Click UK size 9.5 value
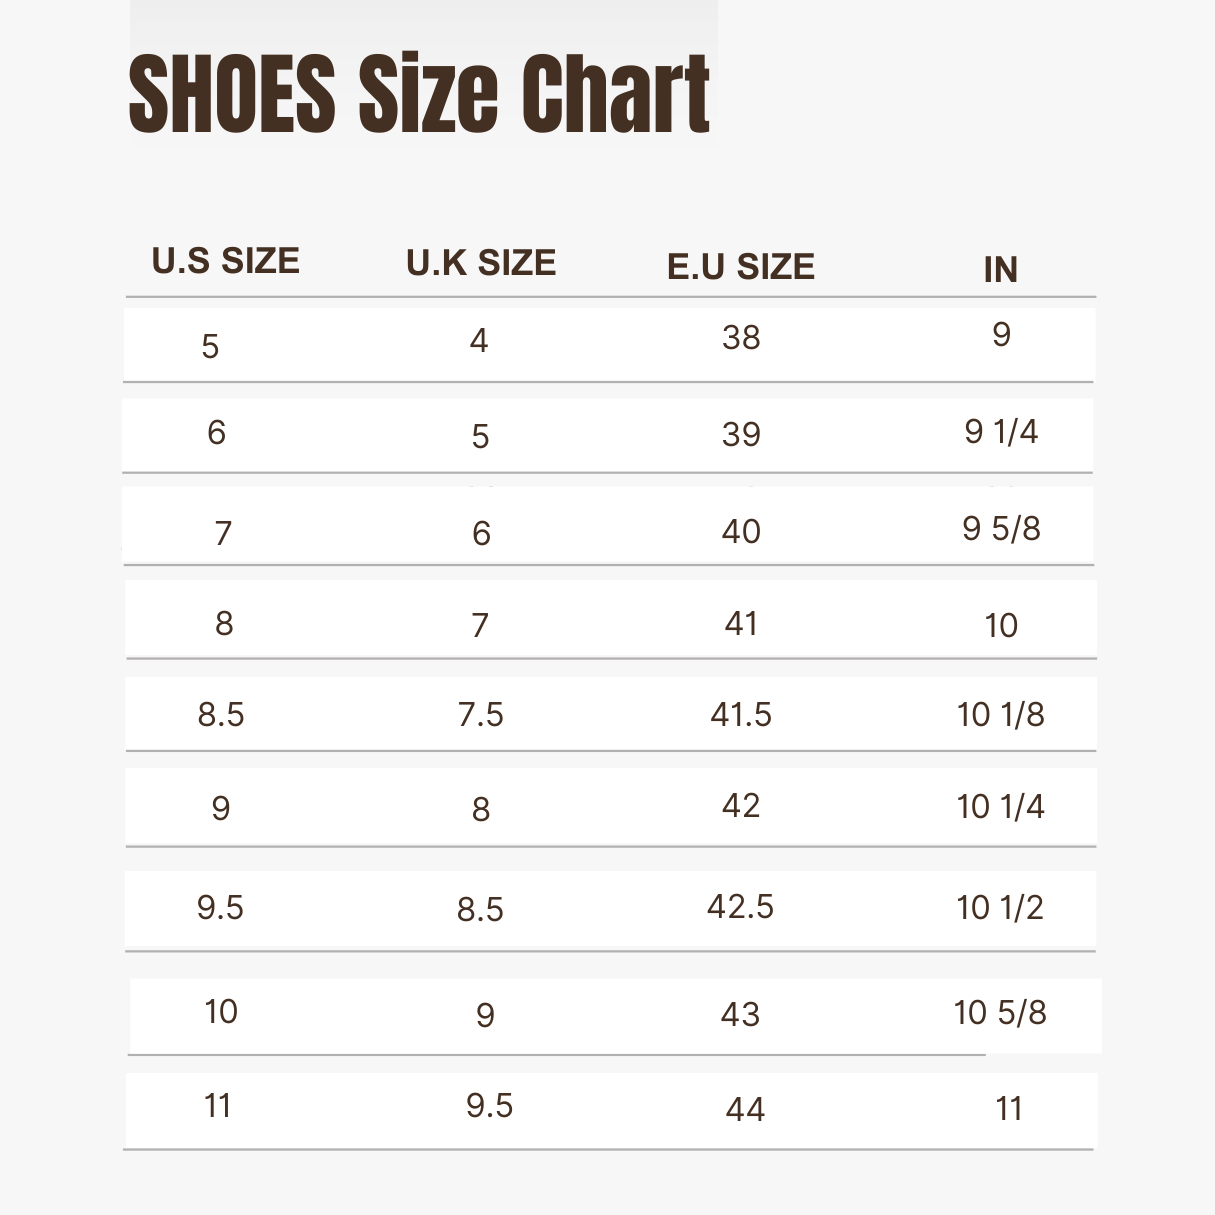The width and height of the screenshot is (1215, 1215). click(490, 1106)
